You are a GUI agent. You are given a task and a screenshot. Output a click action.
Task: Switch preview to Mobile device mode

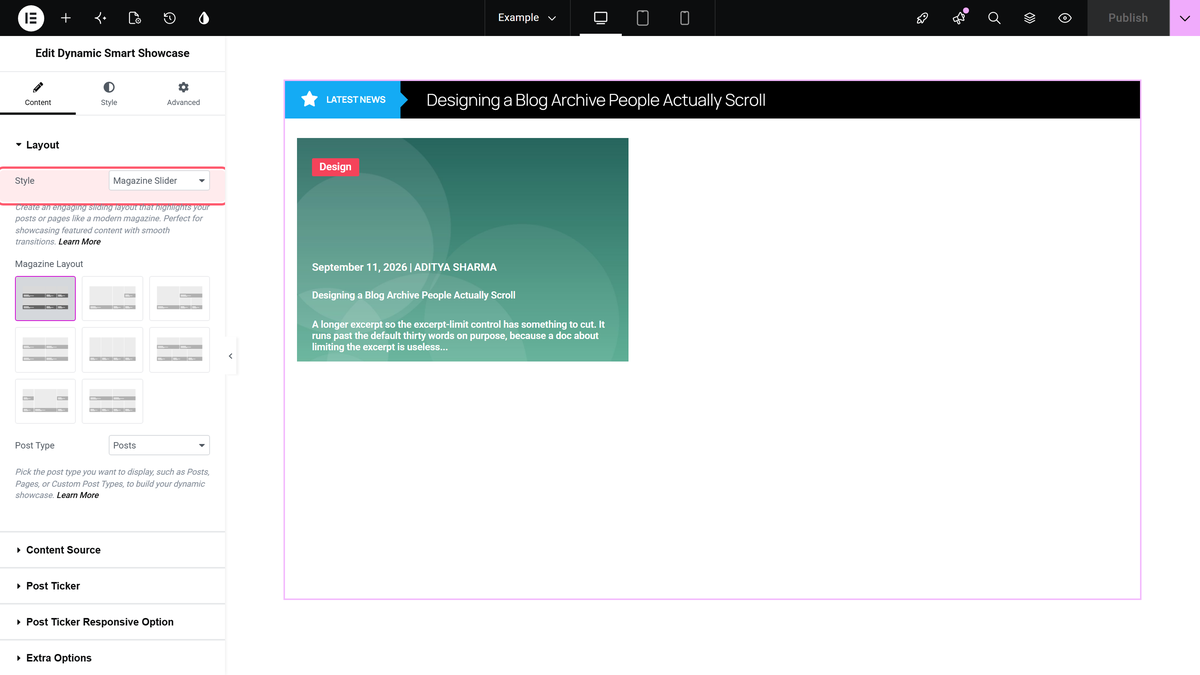point(685,18)
